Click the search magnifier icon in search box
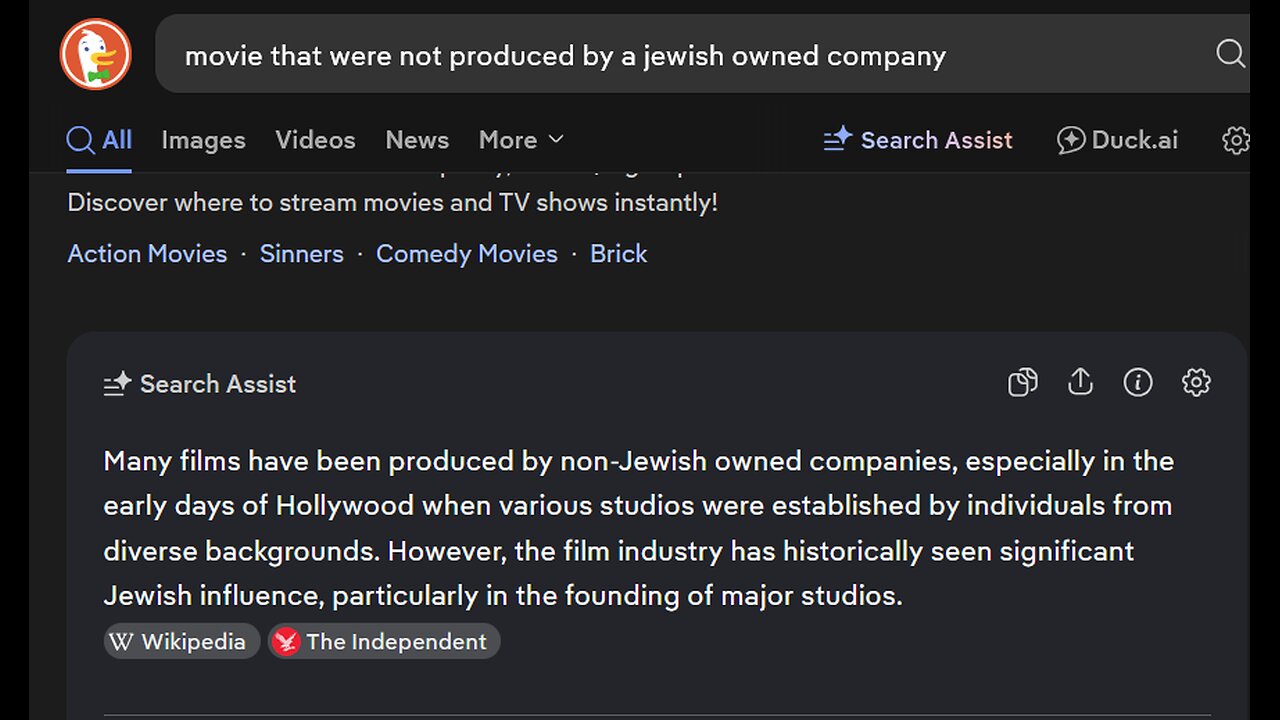 tap(1230, 54)
